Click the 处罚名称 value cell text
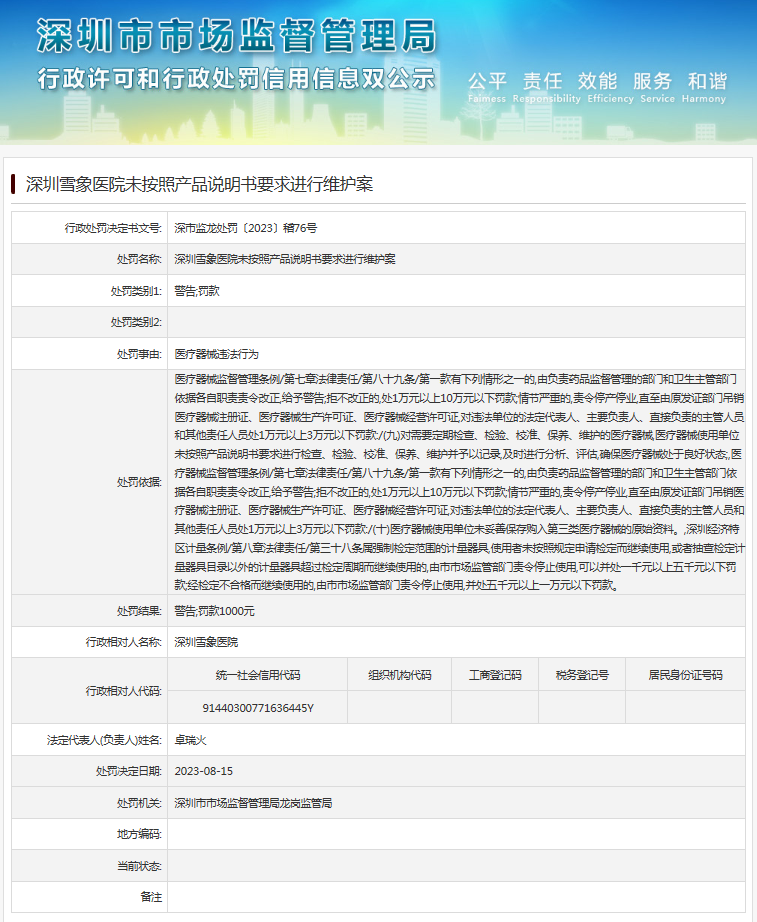This screenshot has width=757, height=922. tap(285, 259)
